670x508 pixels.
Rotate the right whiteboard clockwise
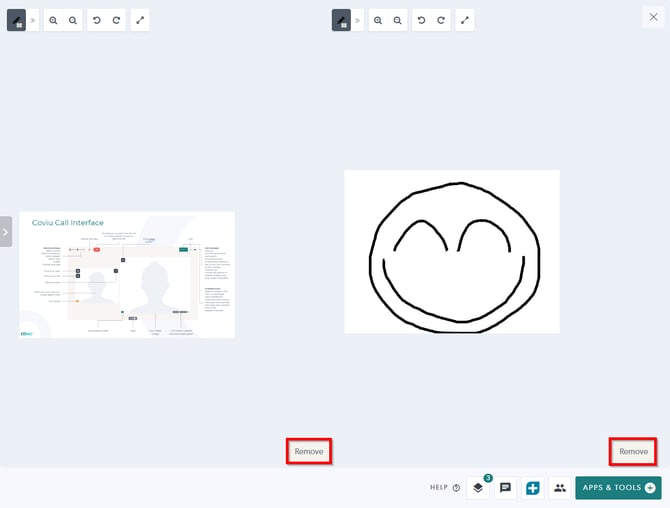[x=441, y=20]
